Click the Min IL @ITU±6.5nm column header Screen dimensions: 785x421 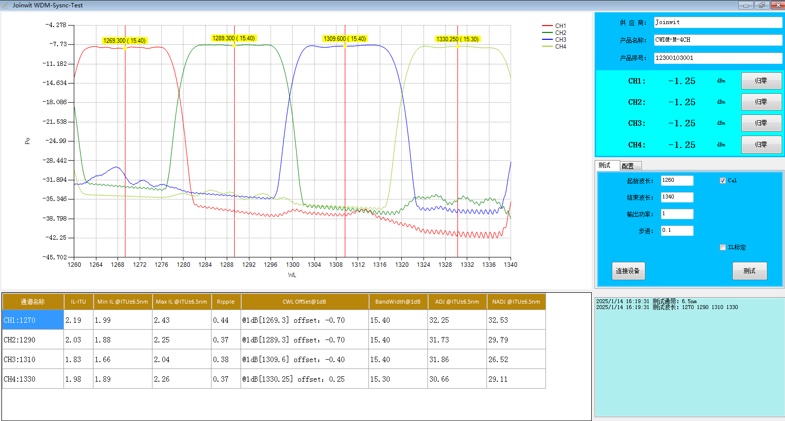(x=123, y=302)
